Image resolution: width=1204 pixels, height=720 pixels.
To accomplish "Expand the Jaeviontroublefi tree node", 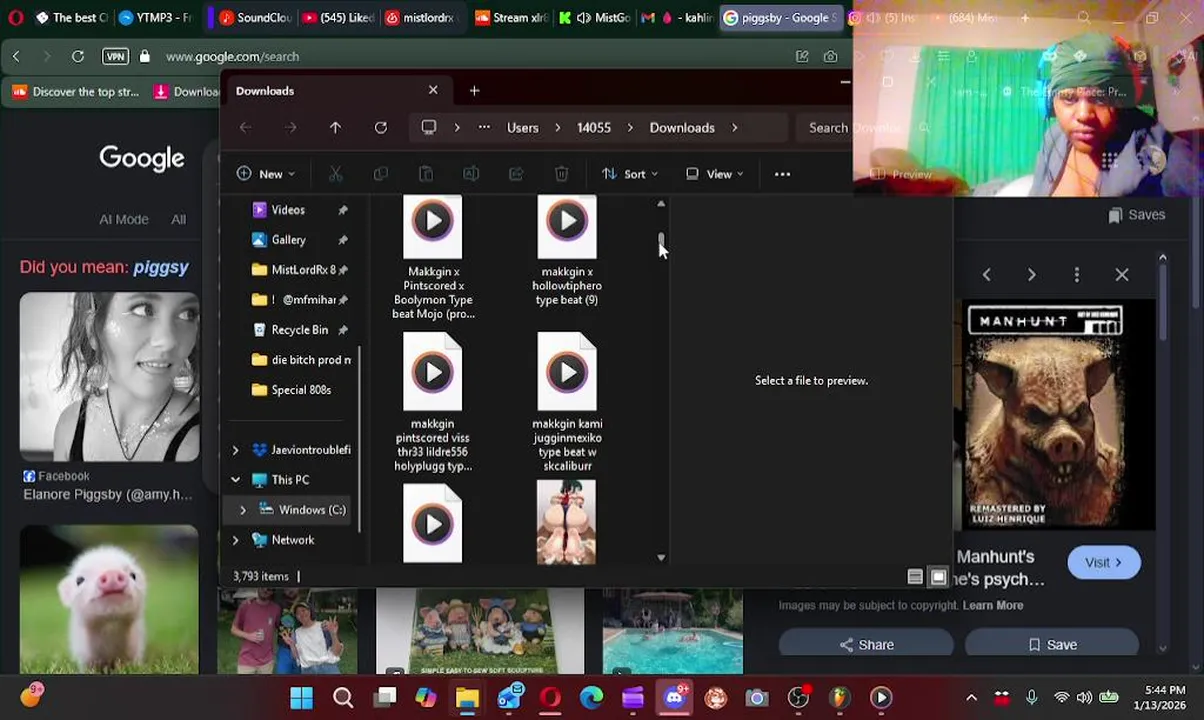I will 236,450.
